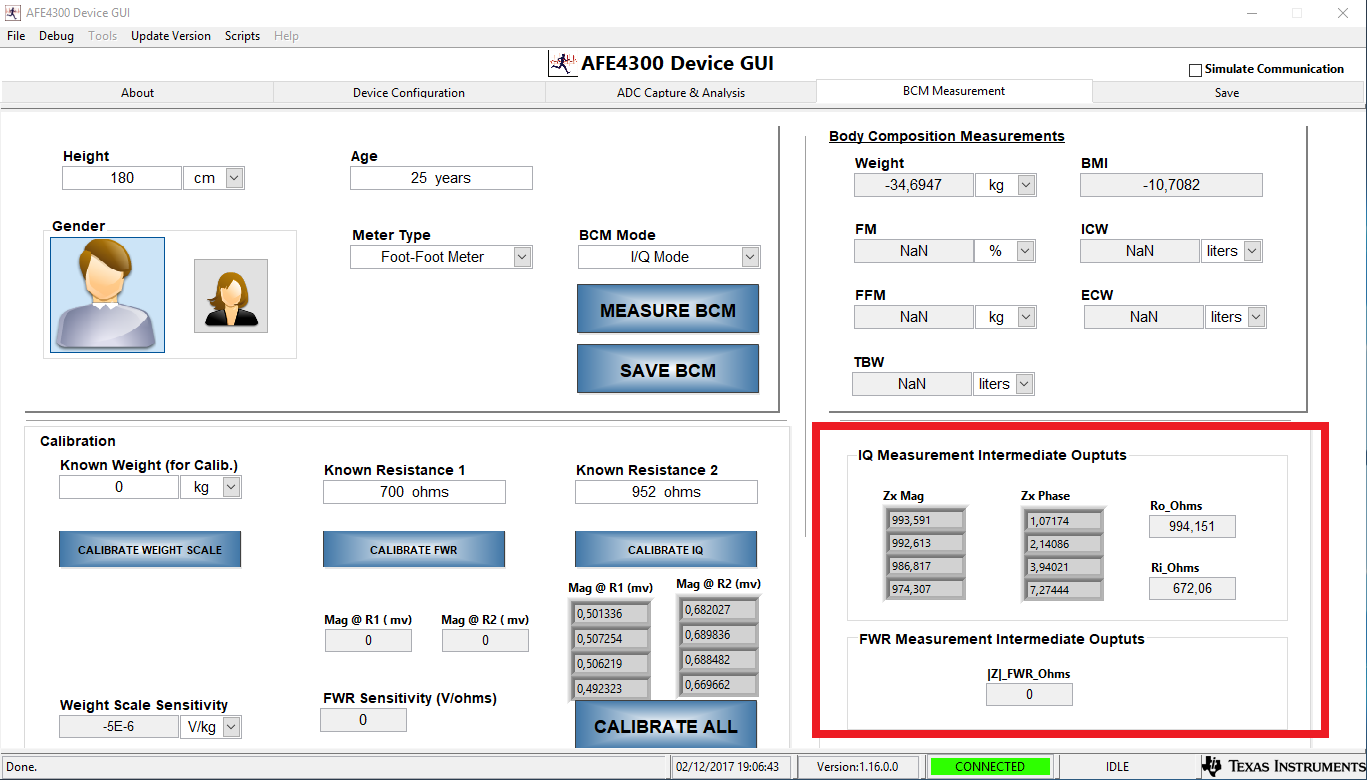This screenshot has height=780, width=1367.
Task: Click the Done. status bar message
Action: pyautogui.click(x=22, y=767)
